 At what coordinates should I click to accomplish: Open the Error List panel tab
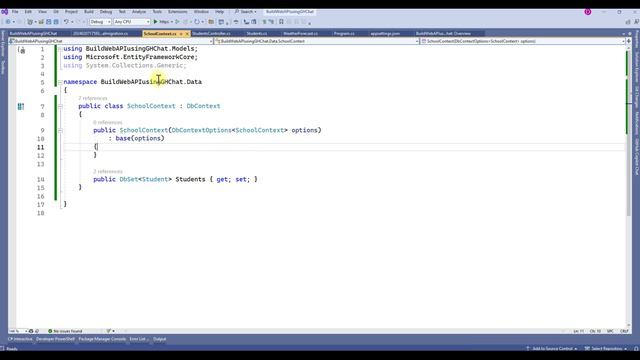click(139, 339)
